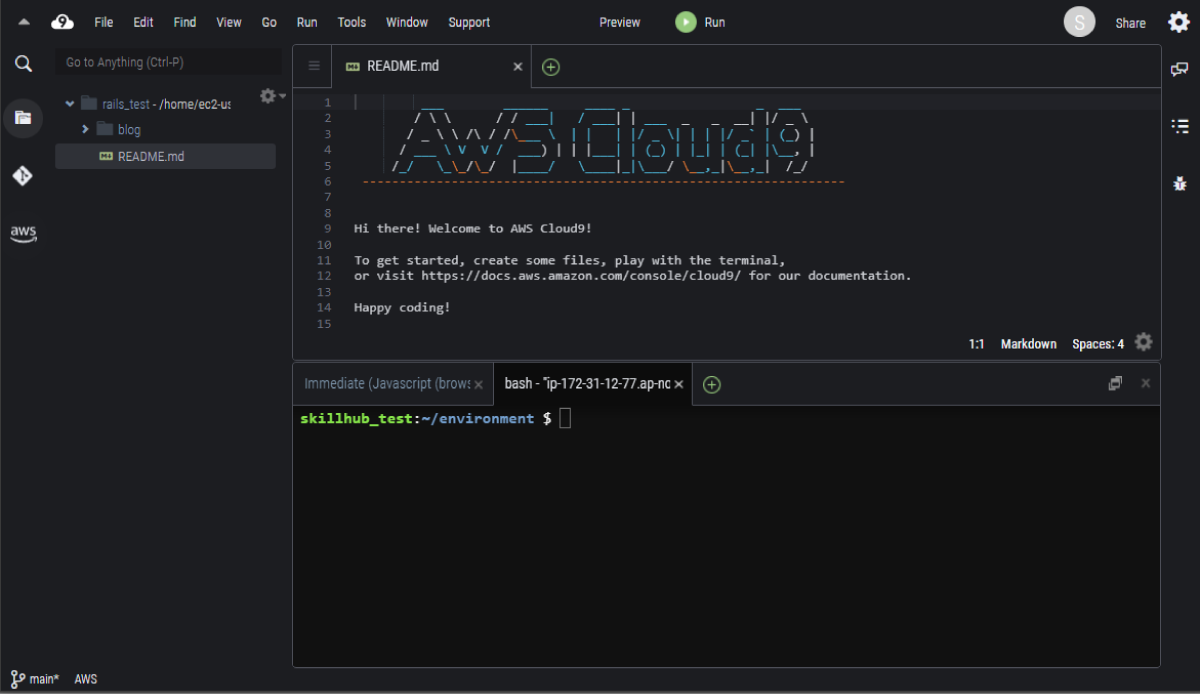Screen dimensions: 1200x694
Task: Click the 1:1 cursor position indicator
Action: pos(977,344)
